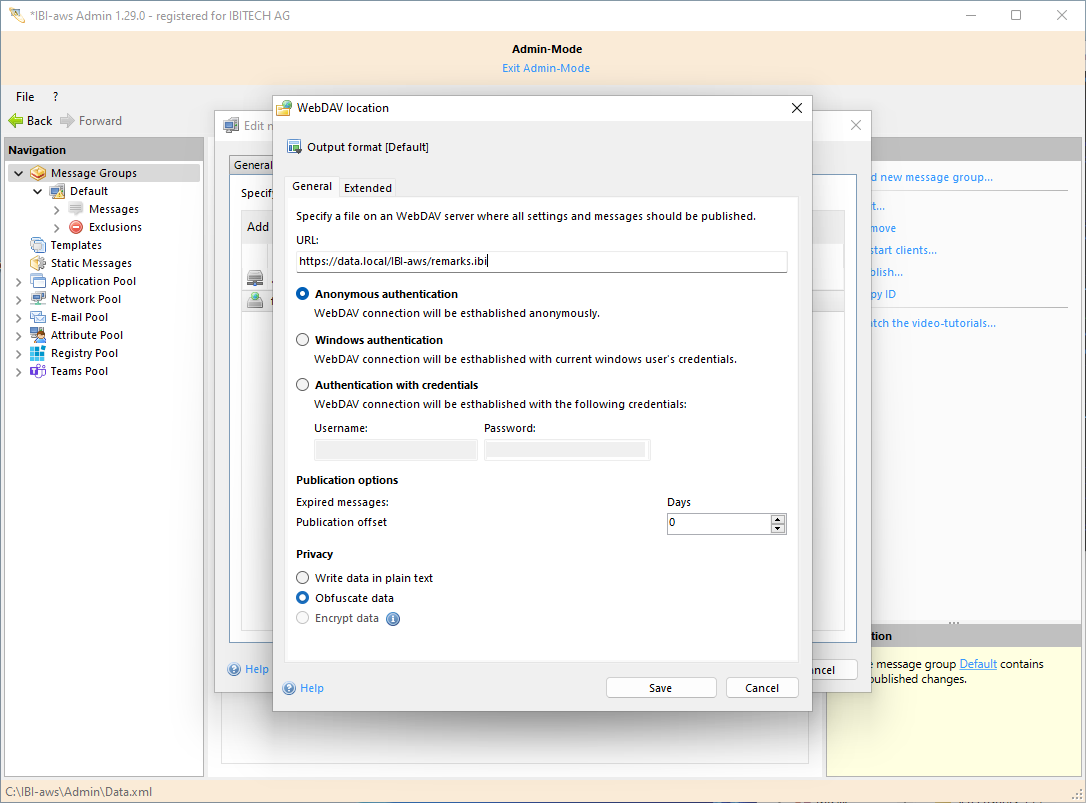Click the Attribute Pool icon

38,335
